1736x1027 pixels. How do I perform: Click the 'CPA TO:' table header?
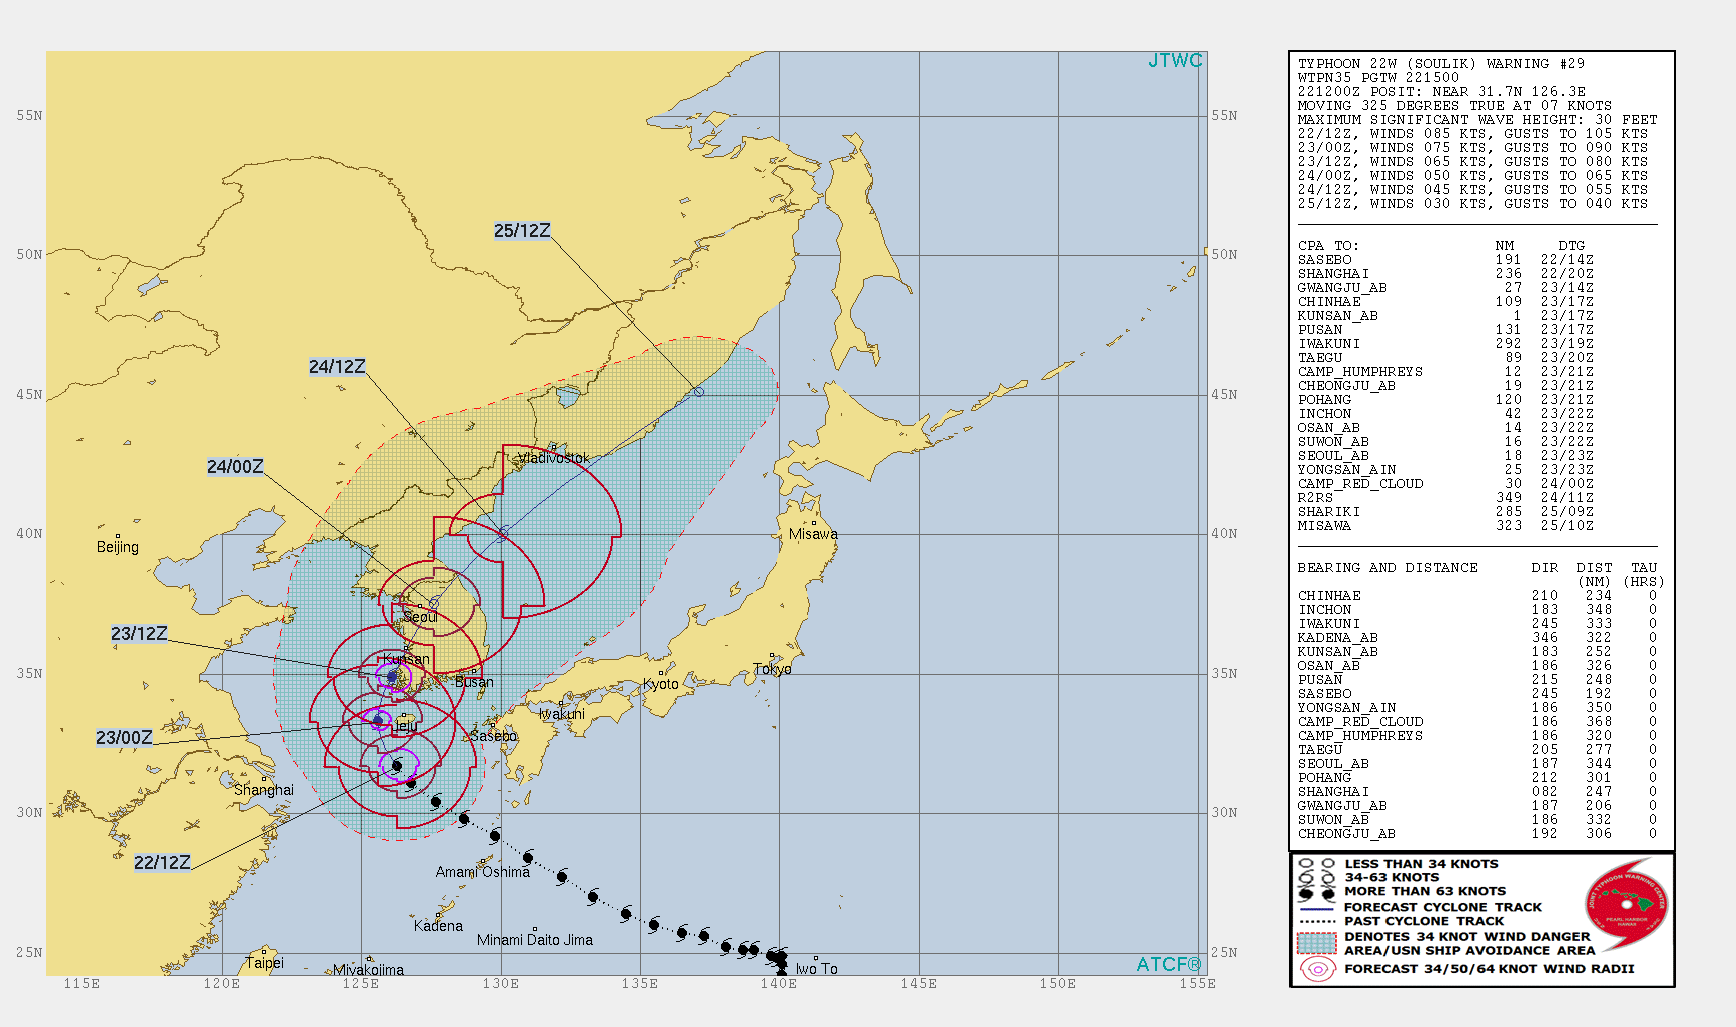click(1328, 245)
